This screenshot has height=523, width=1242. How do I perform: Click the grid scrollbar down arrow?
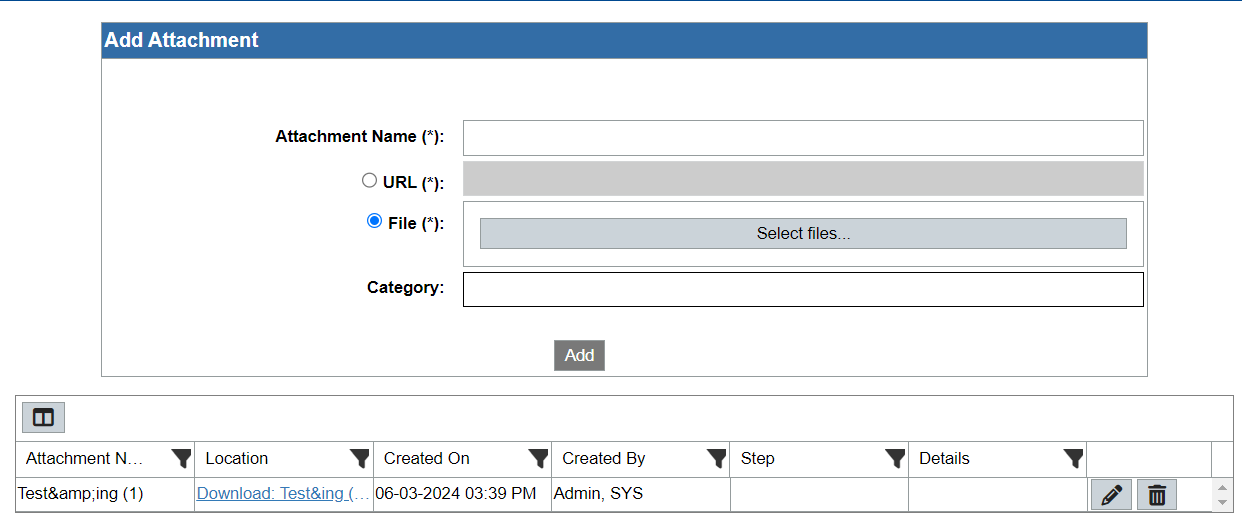(x=1222, y=502)
